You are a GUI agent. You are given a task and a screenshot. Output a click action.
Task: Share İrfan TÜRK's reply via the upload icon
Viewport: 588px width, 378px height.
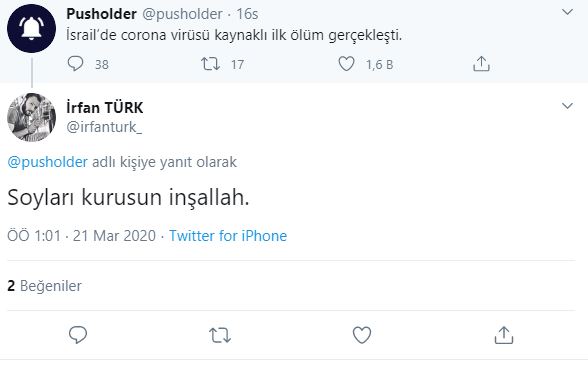pyautogui.click(x=504, y=335)
